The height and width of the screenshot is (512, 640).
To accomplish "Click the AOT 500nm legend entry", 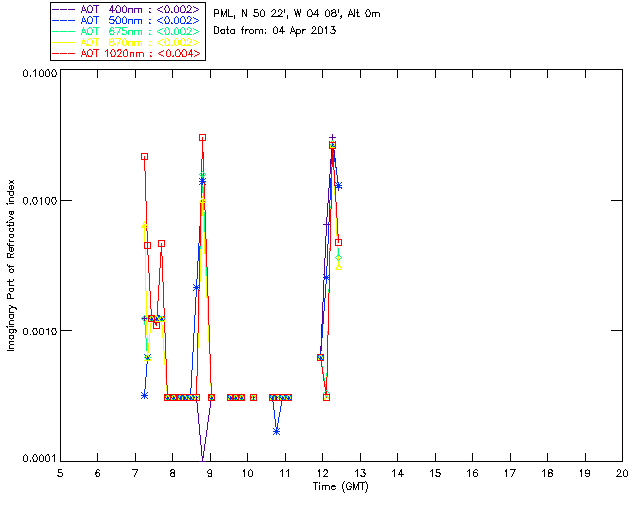I will coord(127,20).
